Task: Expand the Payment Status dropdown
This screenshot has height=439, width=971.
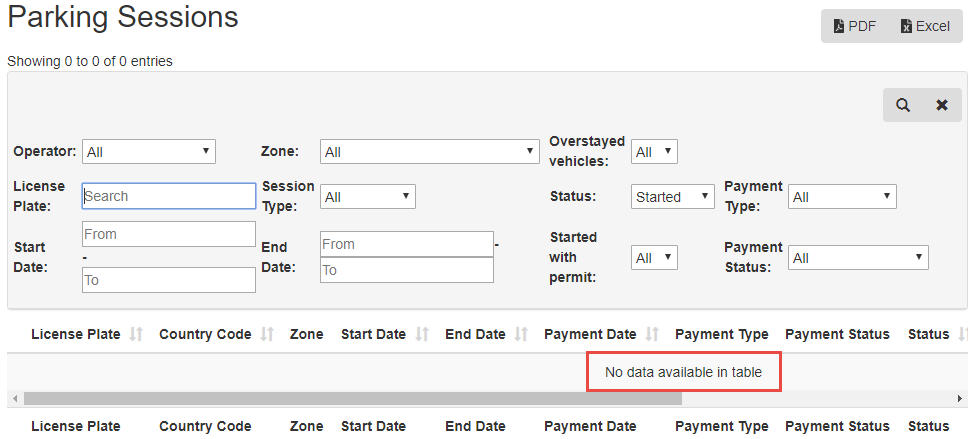Action: (858, 258)
